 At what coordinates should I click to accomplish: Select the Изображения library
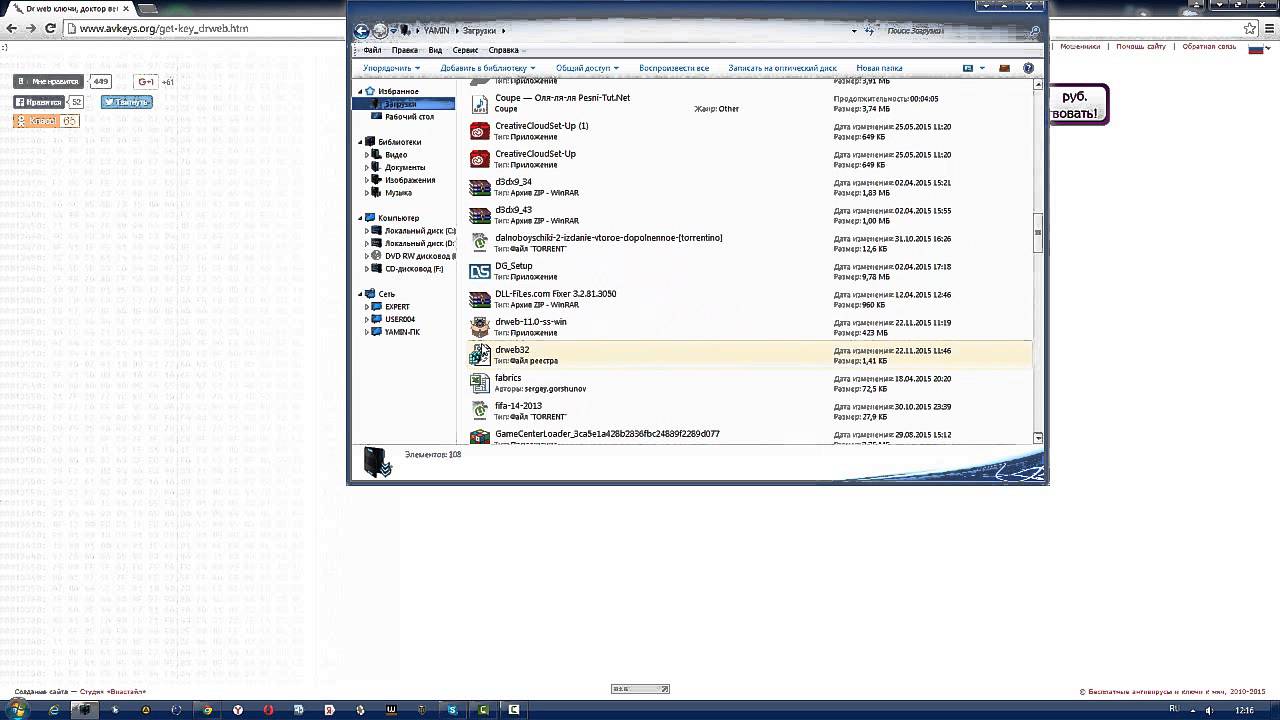(410, 180)
